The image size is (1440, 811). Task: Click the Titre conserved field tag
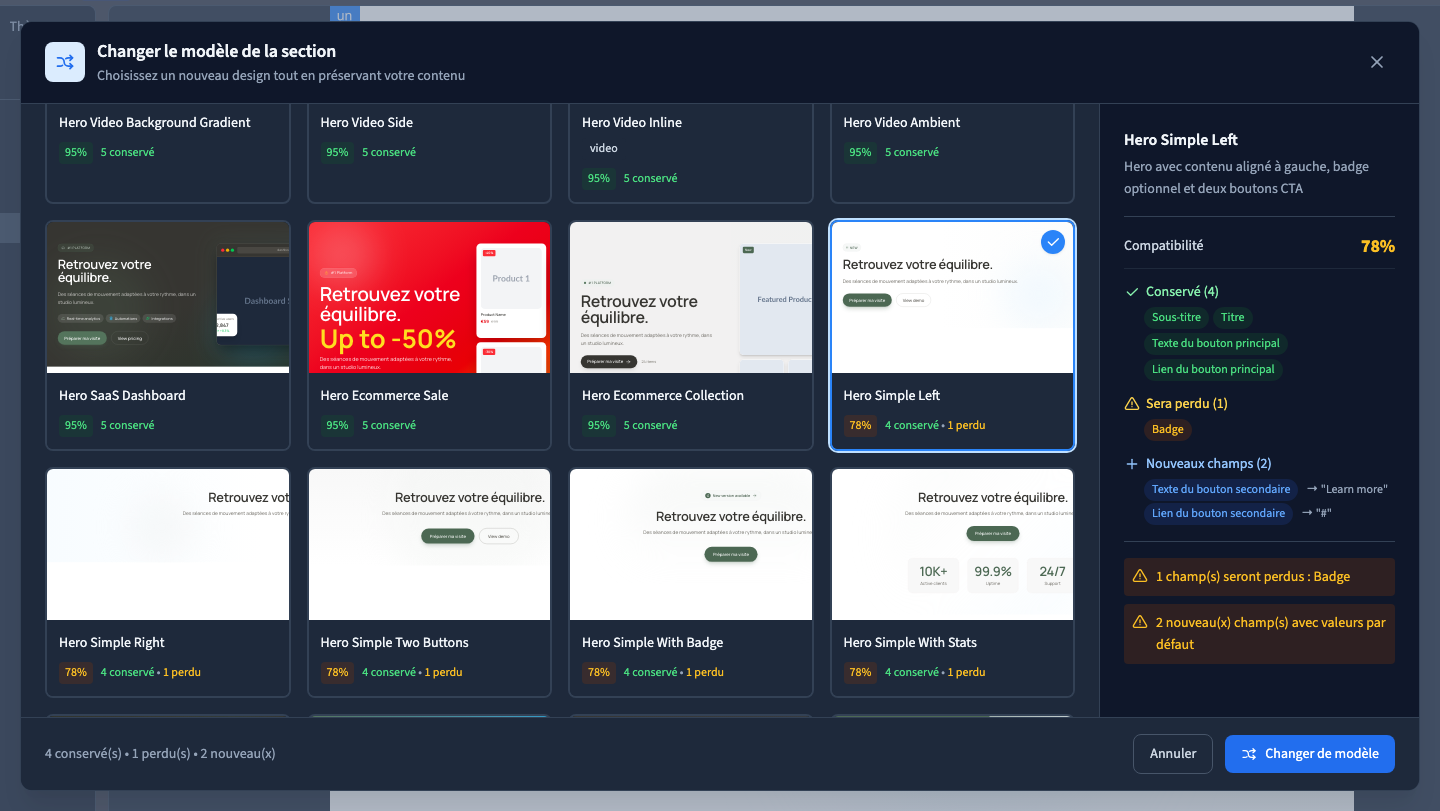click(x=1233, y=318)
